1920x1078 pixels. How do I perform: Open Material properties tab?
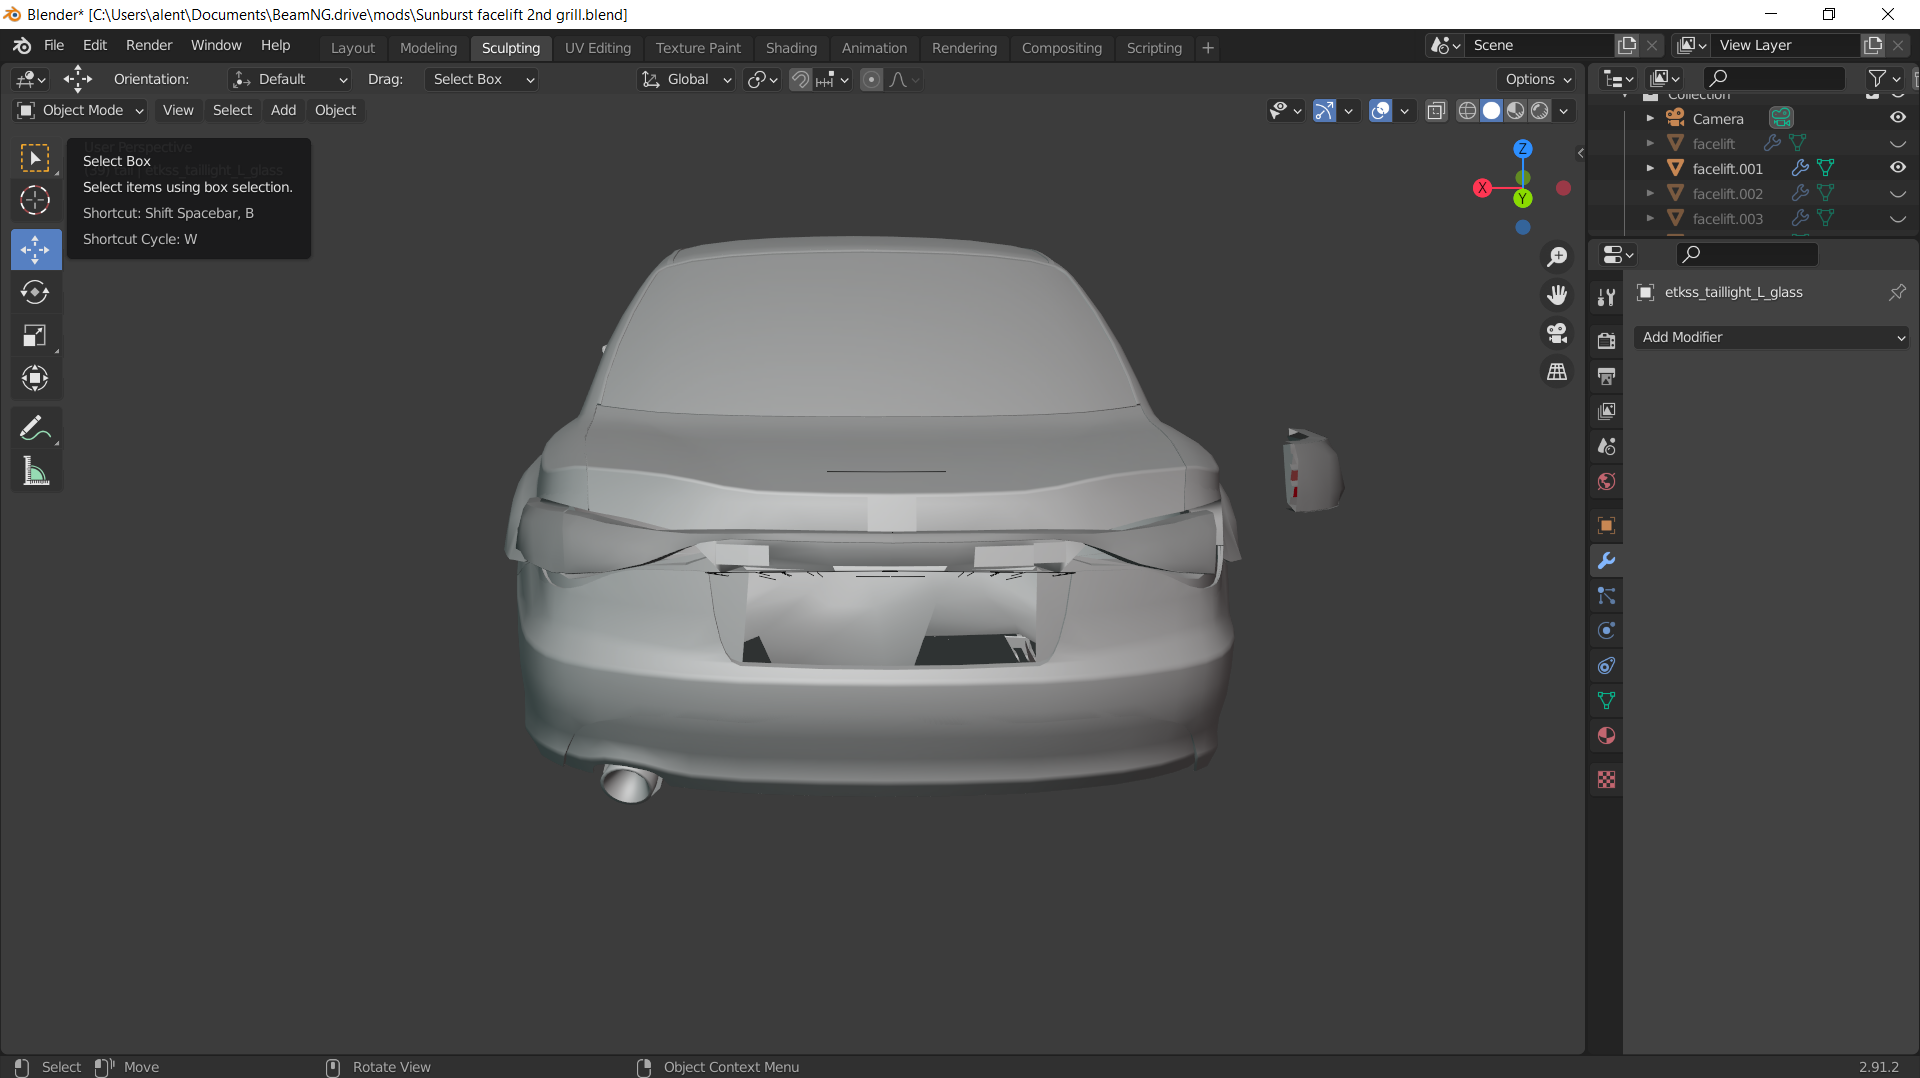[x=1606, y=735]
